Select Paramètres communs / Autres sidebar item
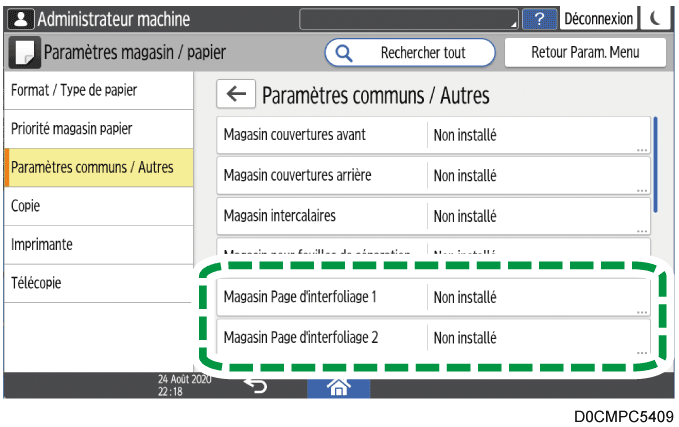The width and height of the screenshot is (679, 427). click(x=98, y=167)
